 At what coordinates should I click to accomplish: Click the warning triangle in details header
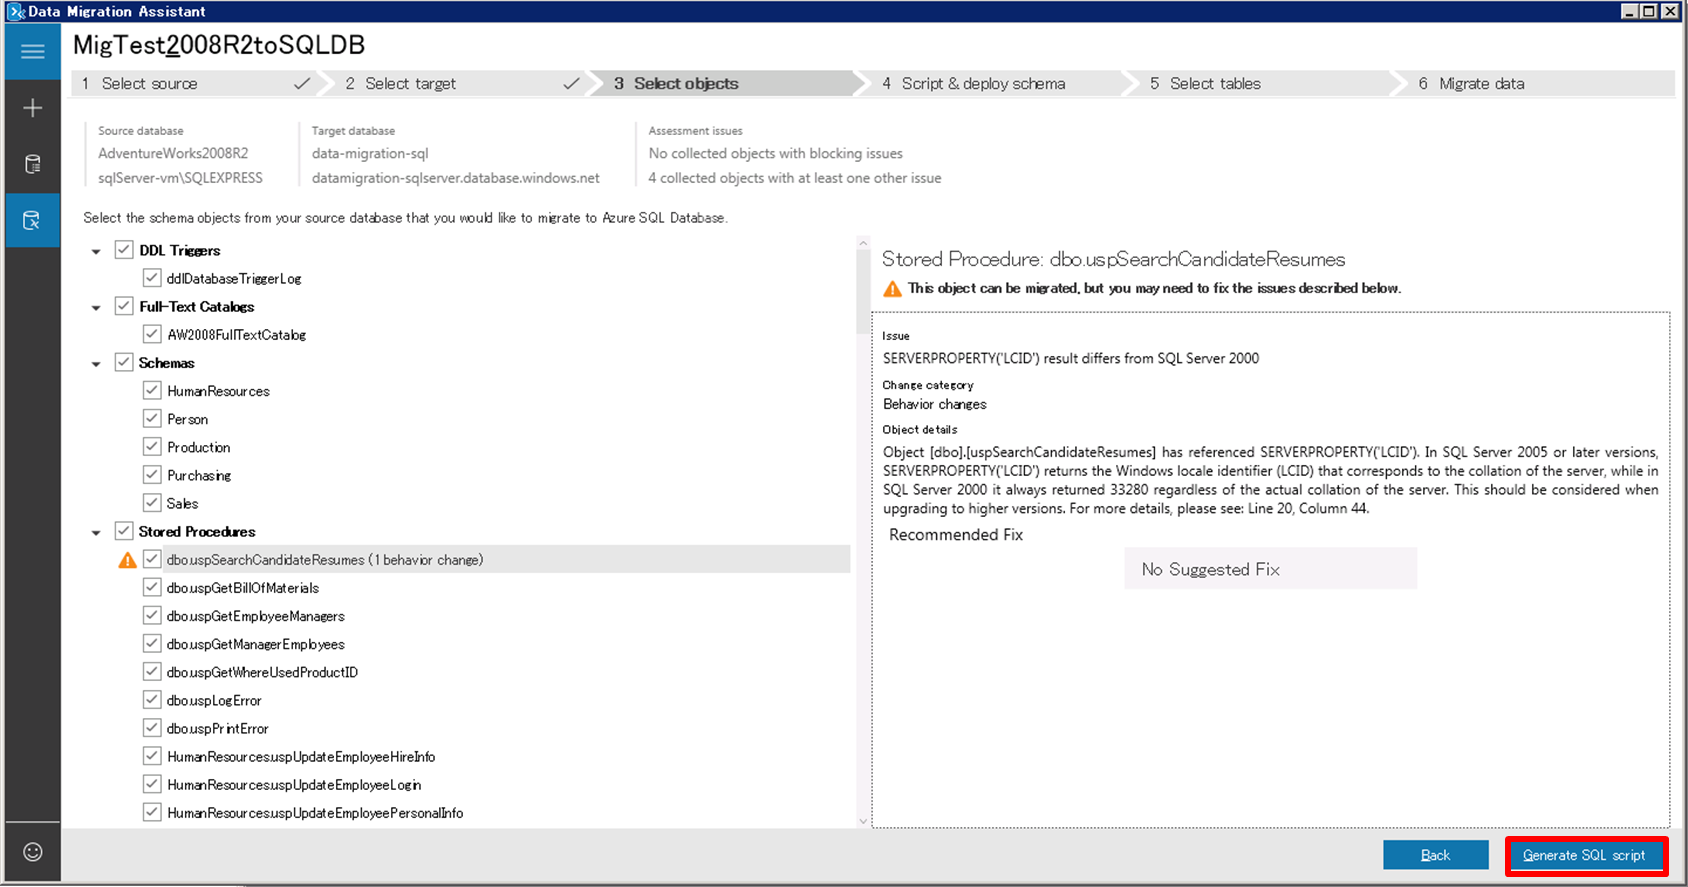[x=892, y=289]
